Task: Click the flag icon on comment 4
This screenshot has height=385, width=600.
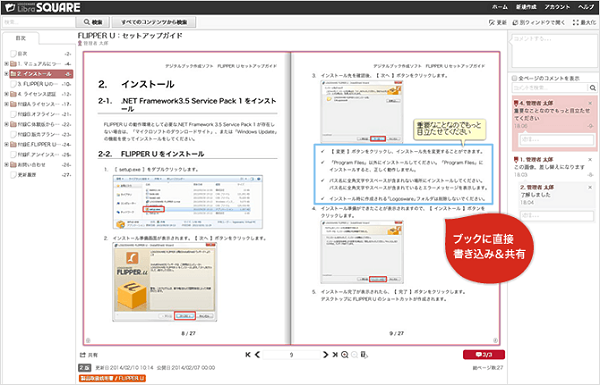Action: pos(516,103)
